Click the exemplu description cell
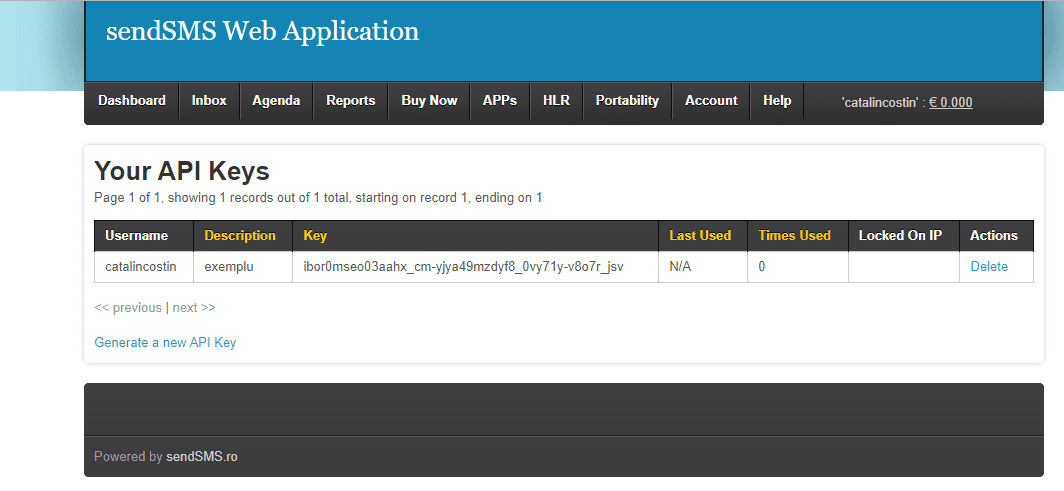 [x=243, y=267]
